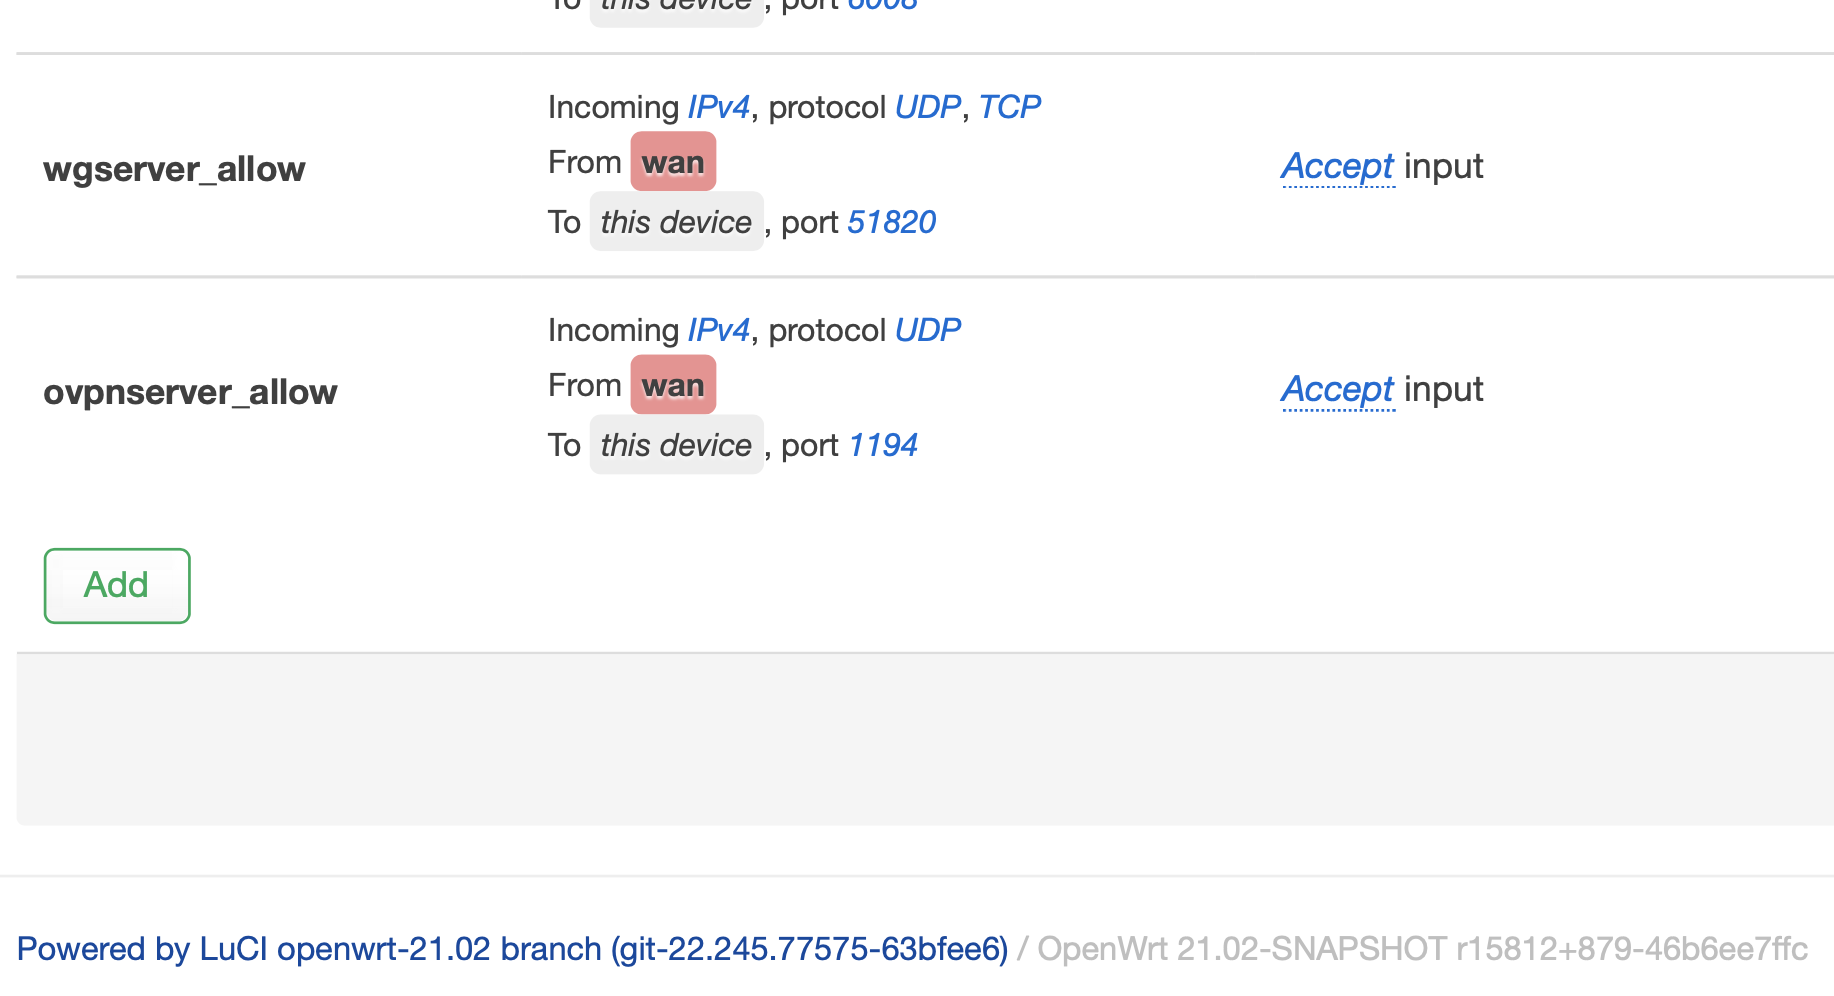
Task: Click Accept link in wgserver_allow row
Action: click(x=1337, y=166)
